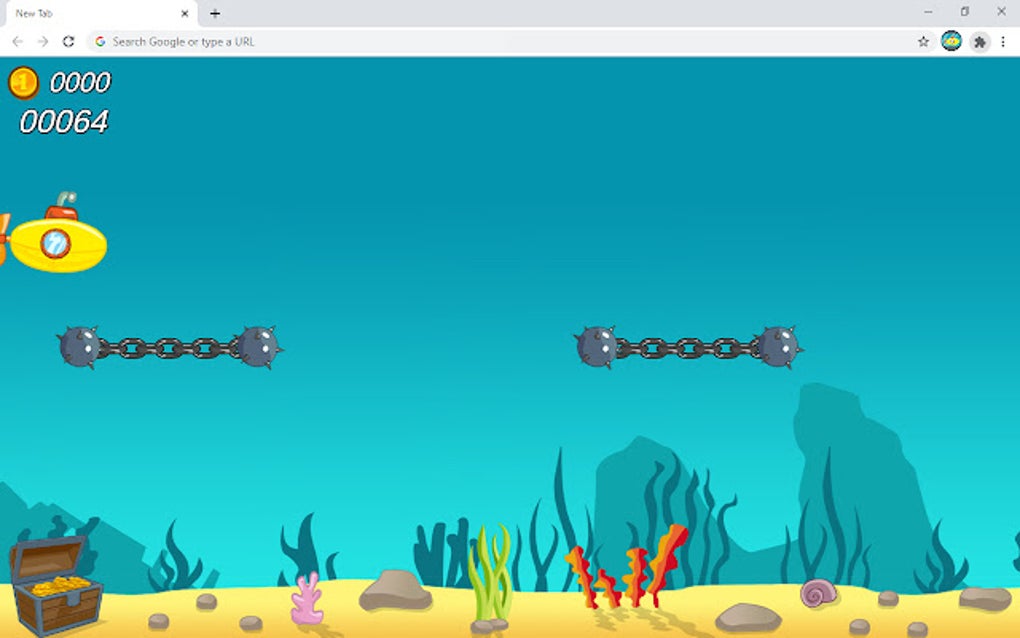
Task: Reload the page with the refresh icon
Action: tap(67, 42)
